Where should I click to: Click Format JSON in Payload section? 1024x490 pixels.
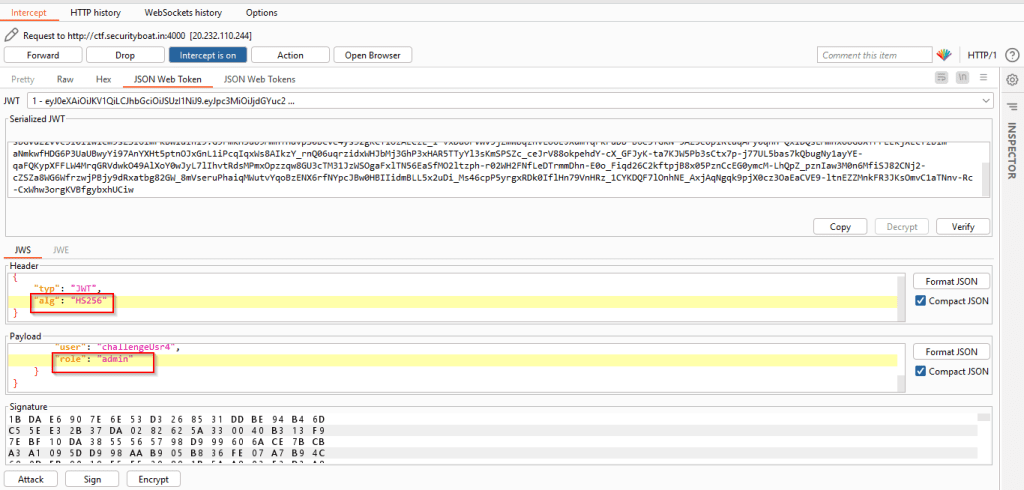(x=951, y=351)
